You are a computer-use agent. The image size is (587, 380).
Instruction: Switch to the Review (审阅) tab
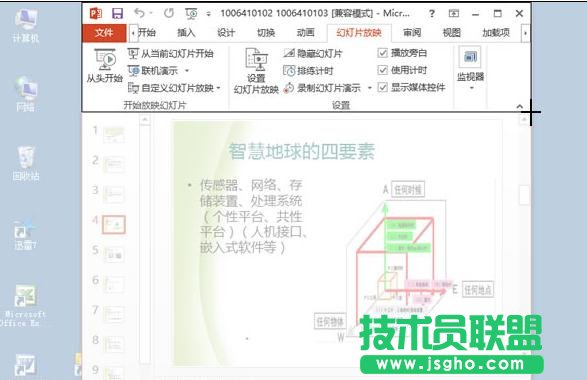412,33
